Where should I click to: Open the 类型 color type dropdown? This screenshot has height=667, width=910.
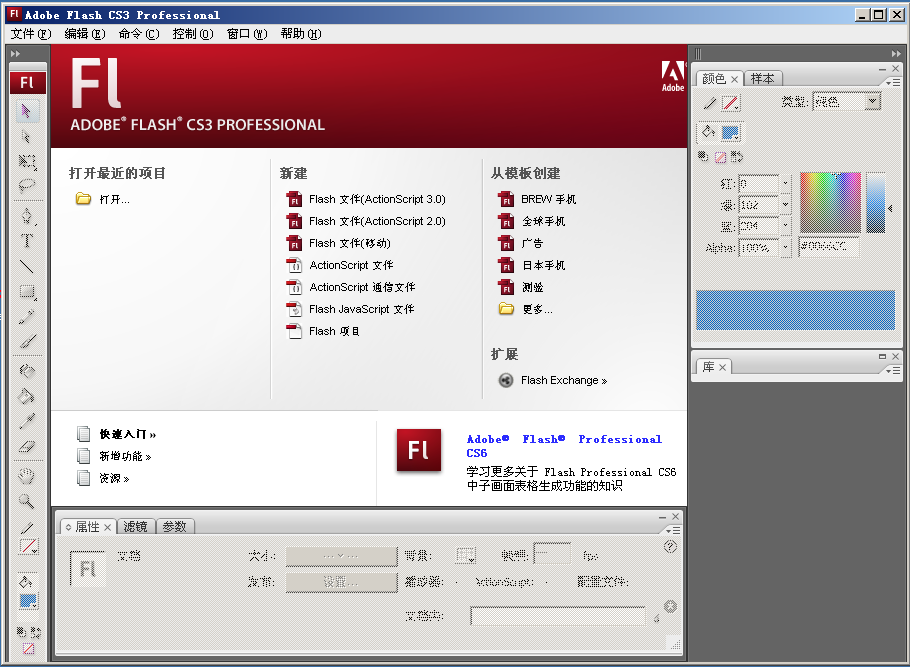coord(871,102)
